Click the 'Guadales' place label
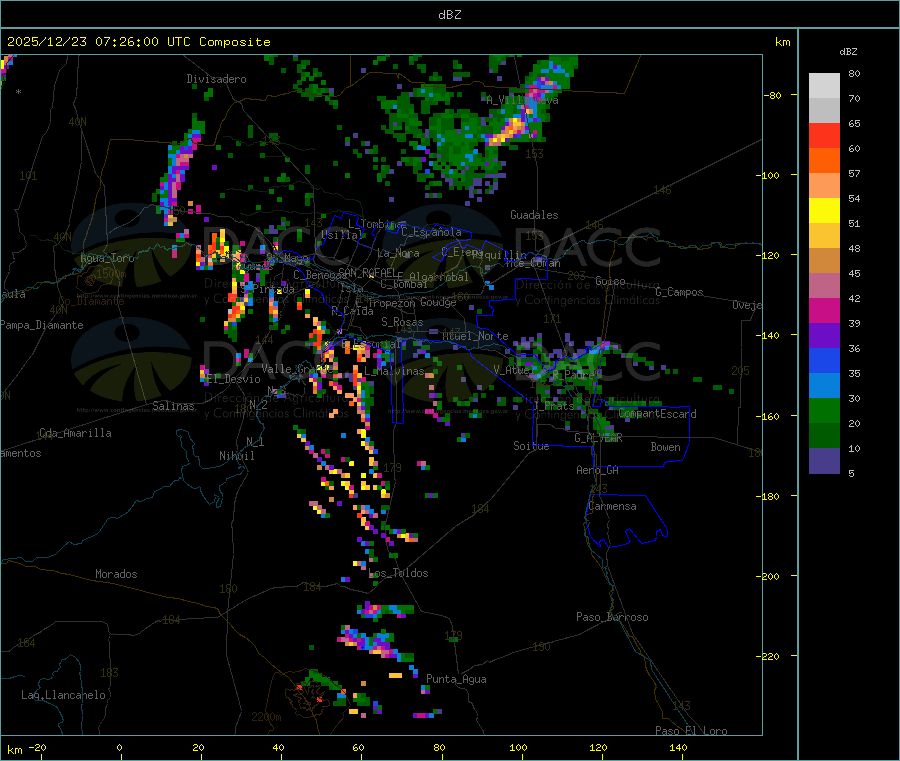The height and width of the screenshot is (761, 900). click(x=534, y=215)
